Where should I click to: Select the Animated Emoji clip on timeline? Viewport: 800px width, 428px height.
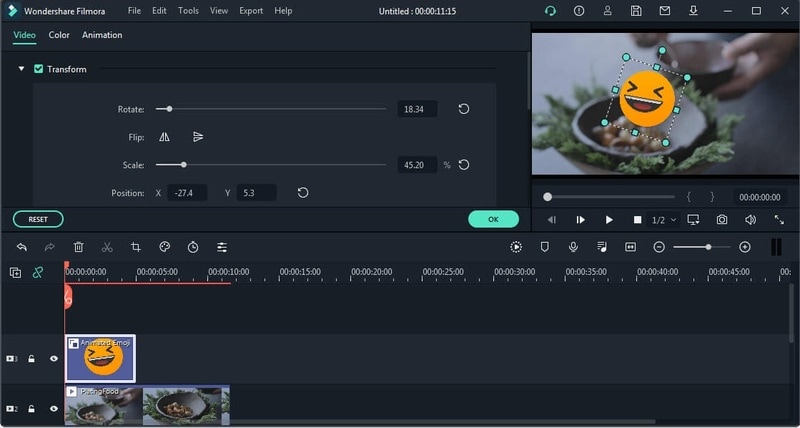click(101, 359)
